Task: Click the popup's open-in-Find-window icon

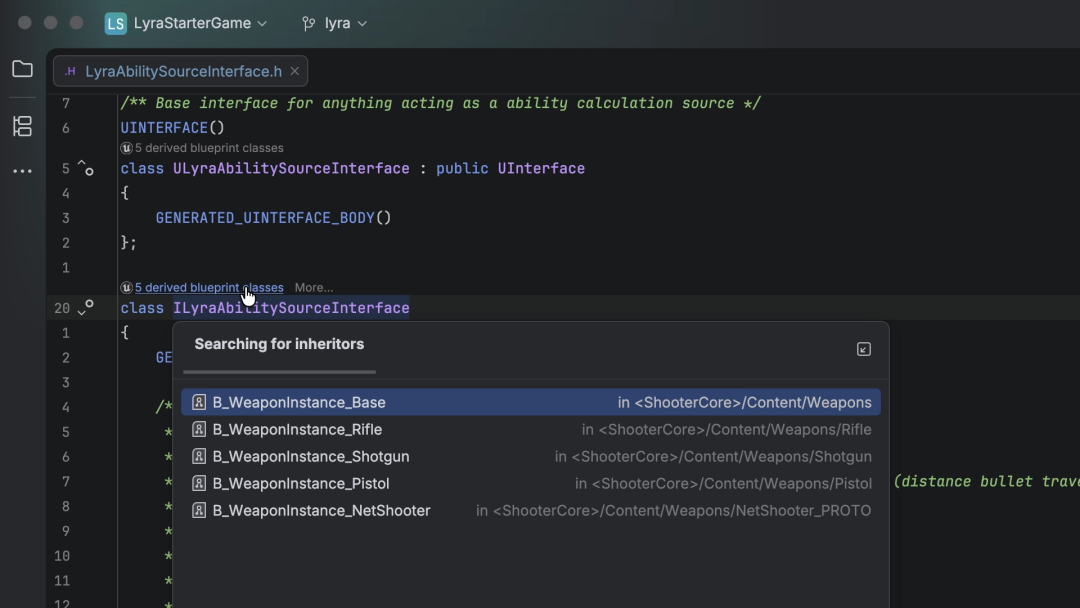Action: coord(864,349)
